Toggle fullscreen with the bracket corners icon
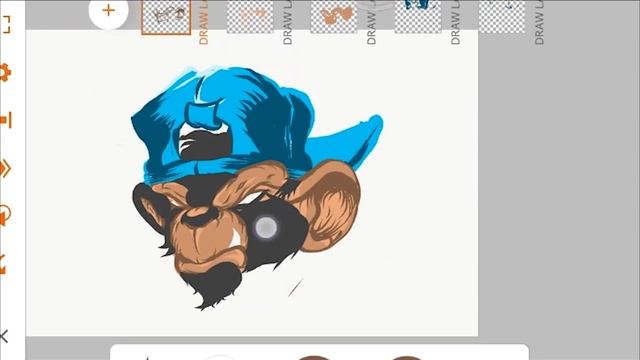This screenshot has height=360, width=640. click(6, 25)
